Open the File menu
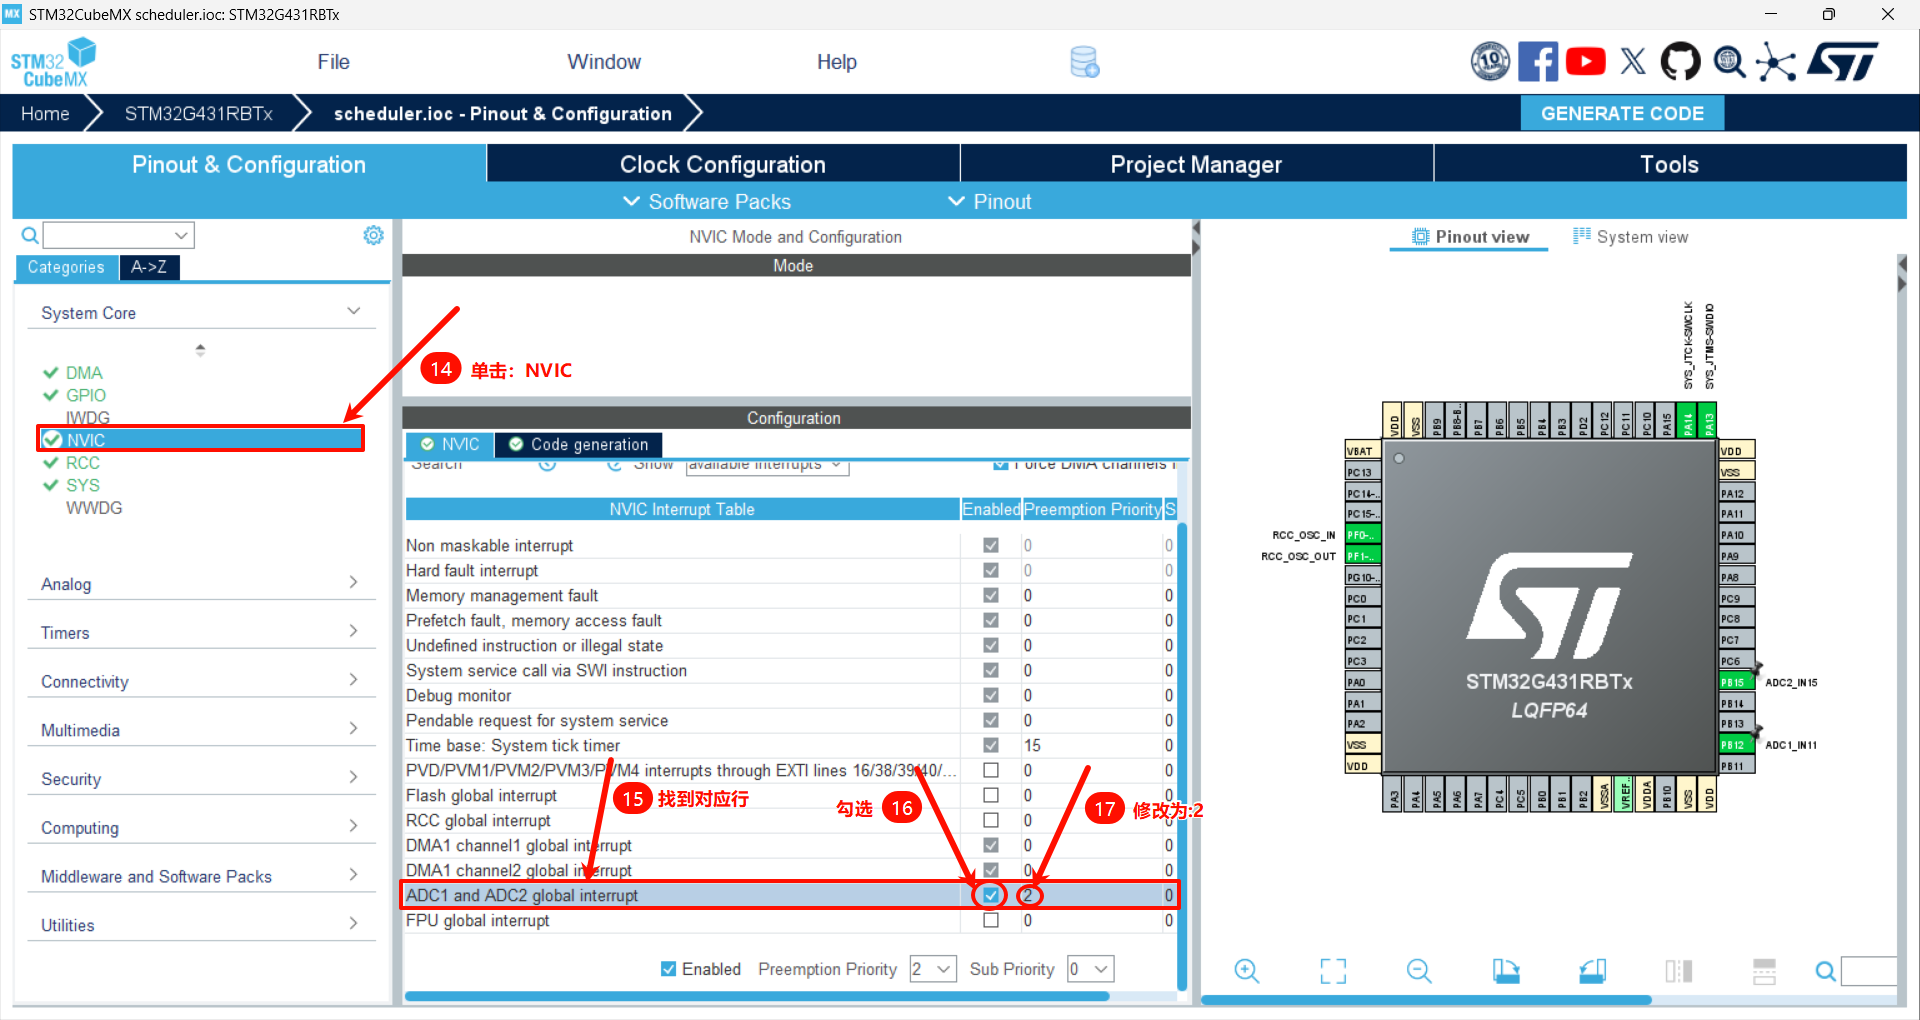The image size is (1920, 1020). click(333, 62)
